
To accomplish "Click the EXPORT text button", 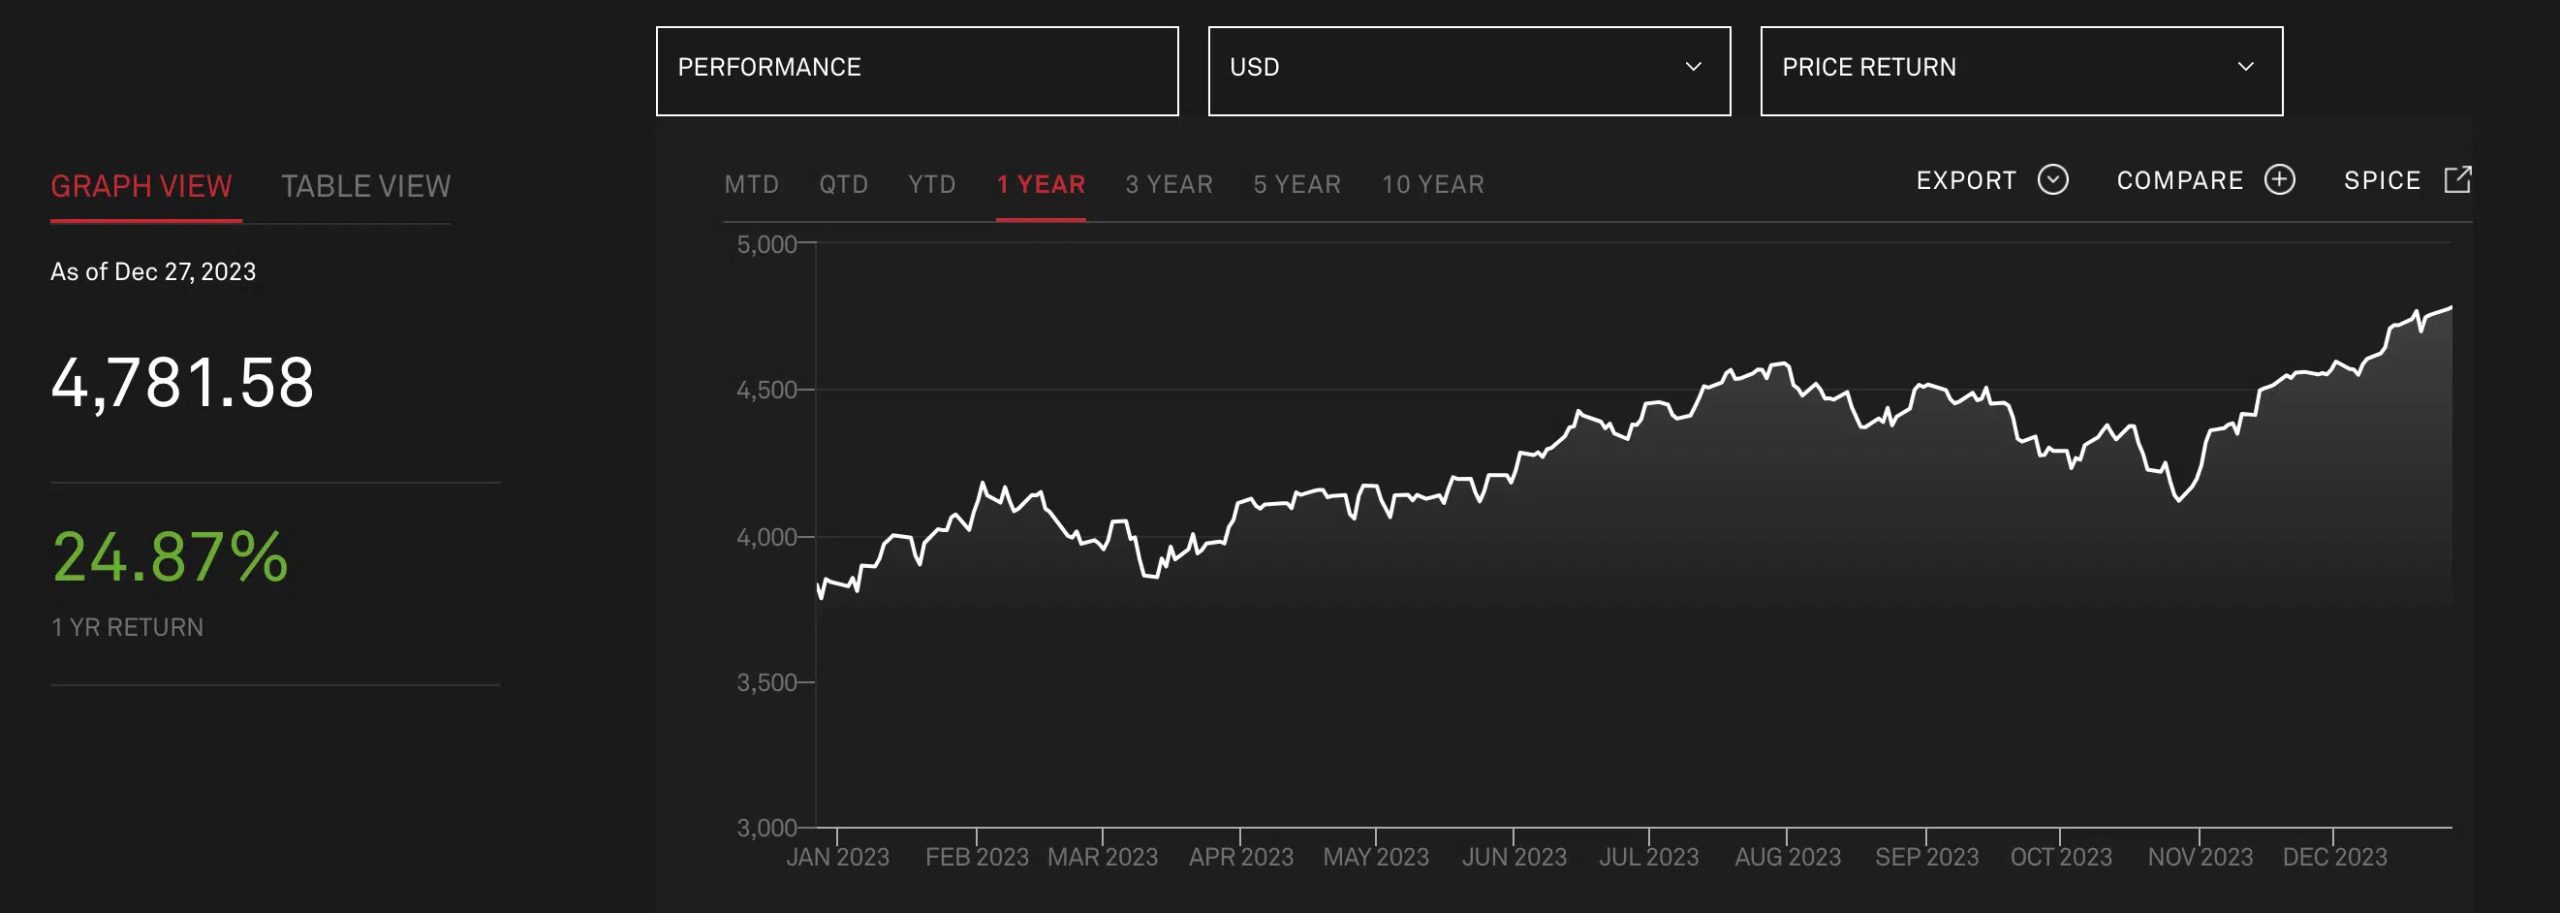I will tap(1965, 181).
